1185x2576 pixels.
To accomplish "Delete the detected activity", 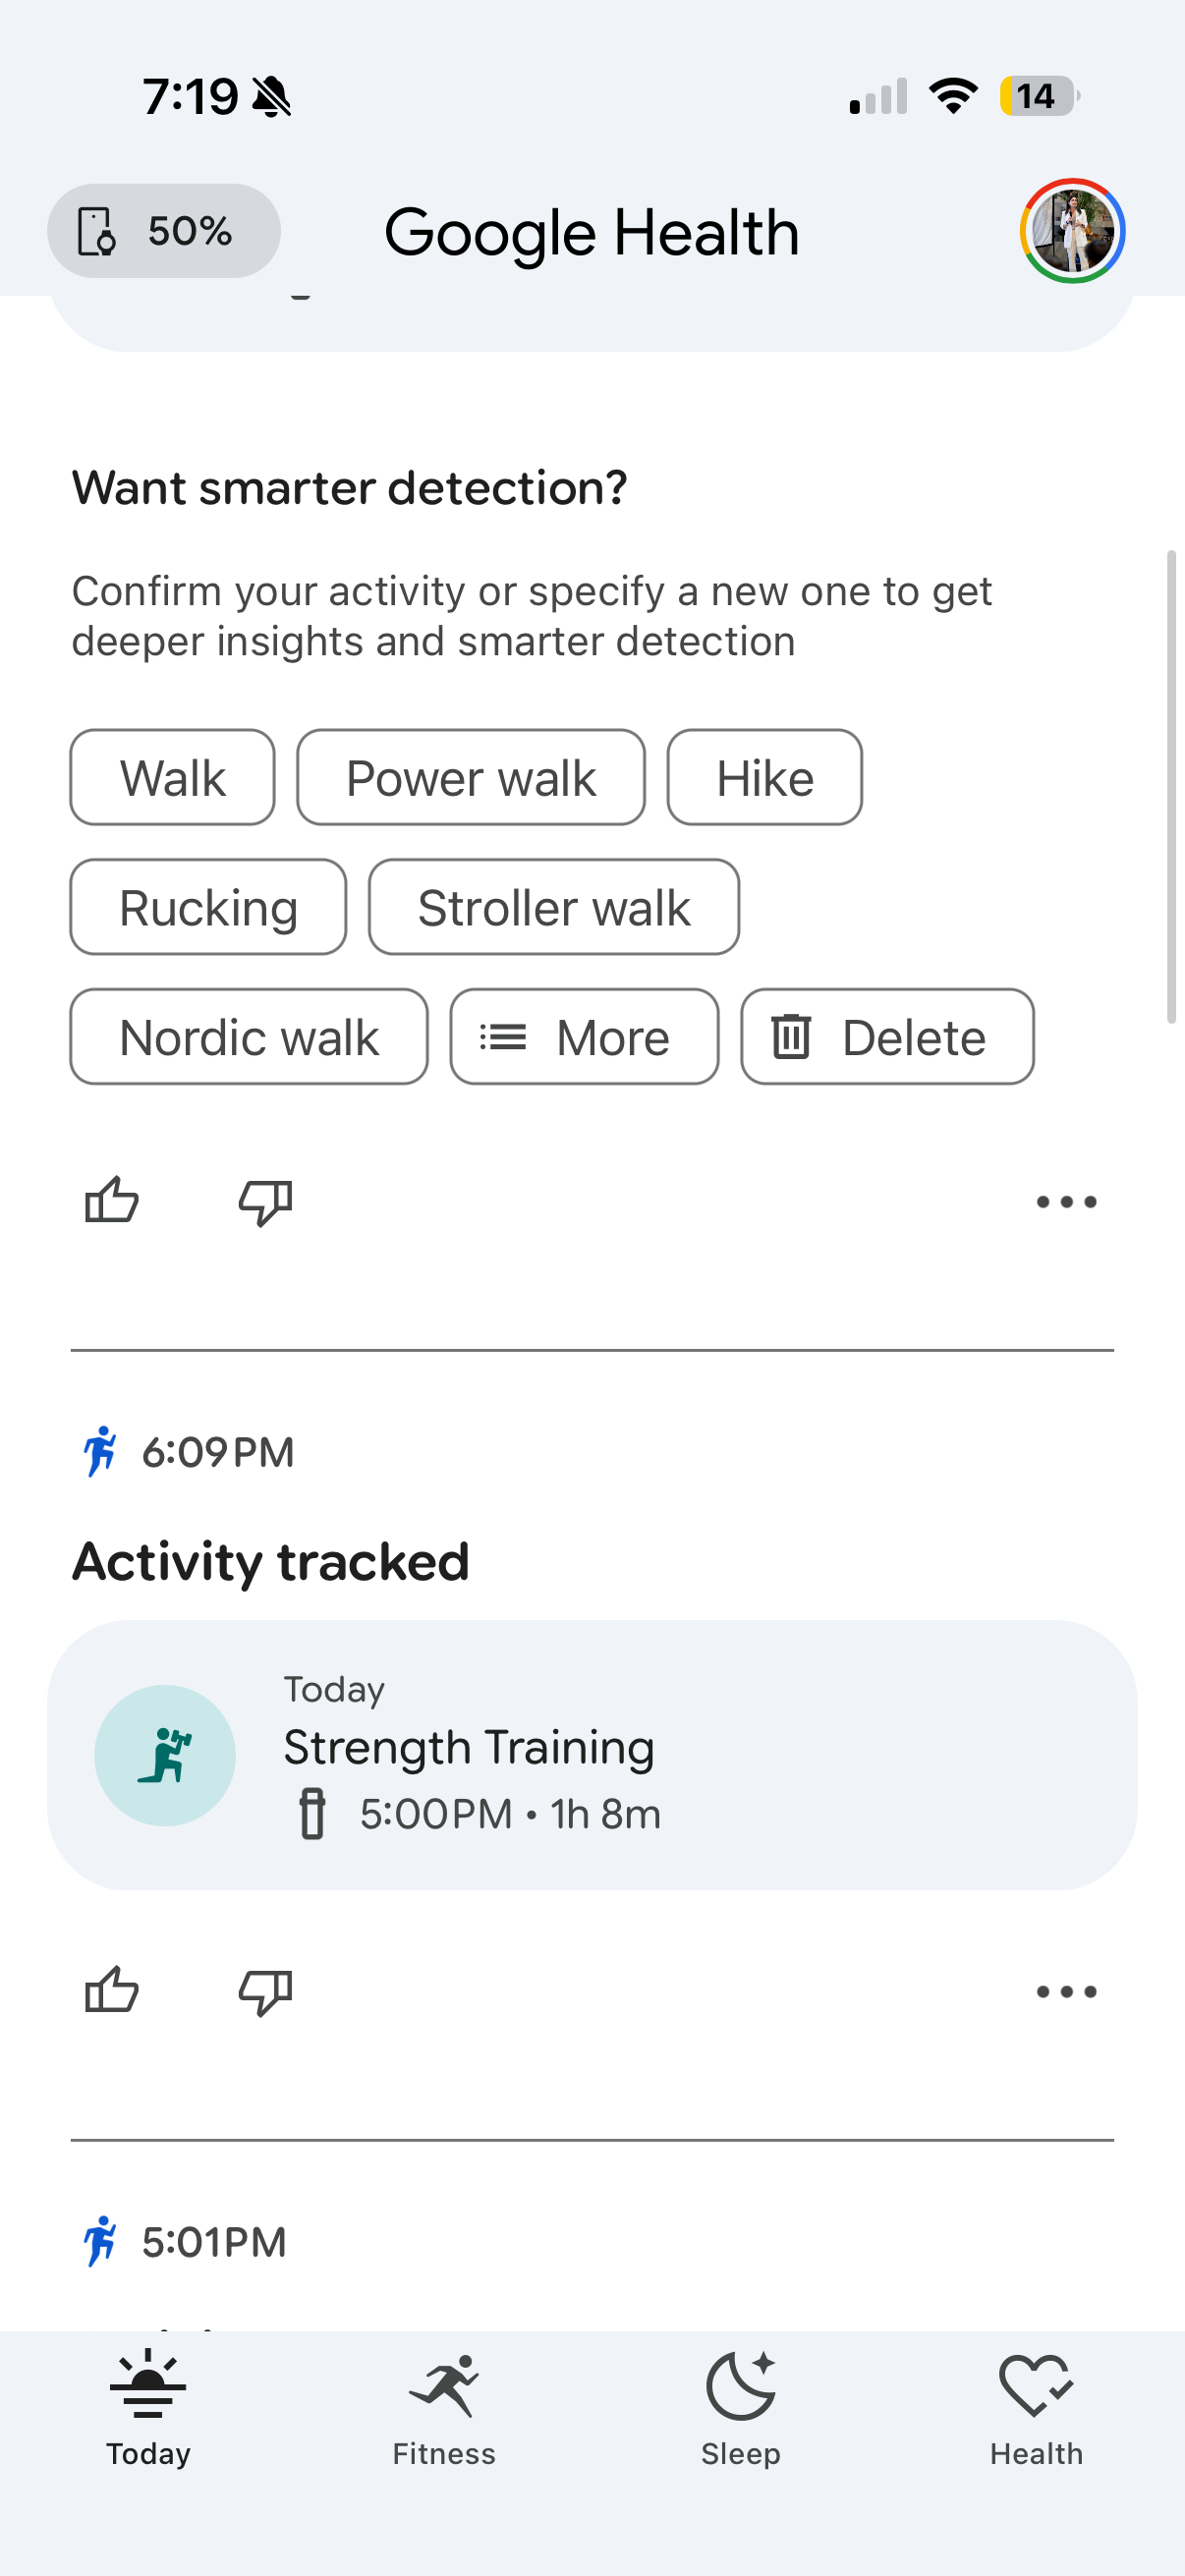I will tap(887, 1037).
